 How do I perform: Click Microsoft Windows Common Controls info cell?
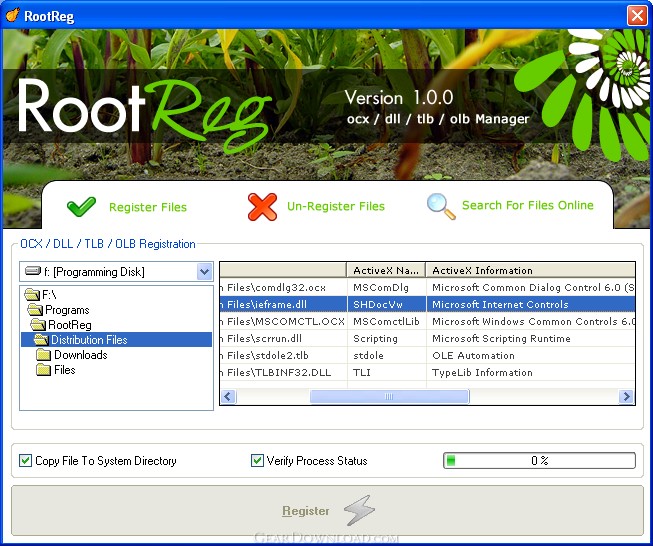point(531,322)
